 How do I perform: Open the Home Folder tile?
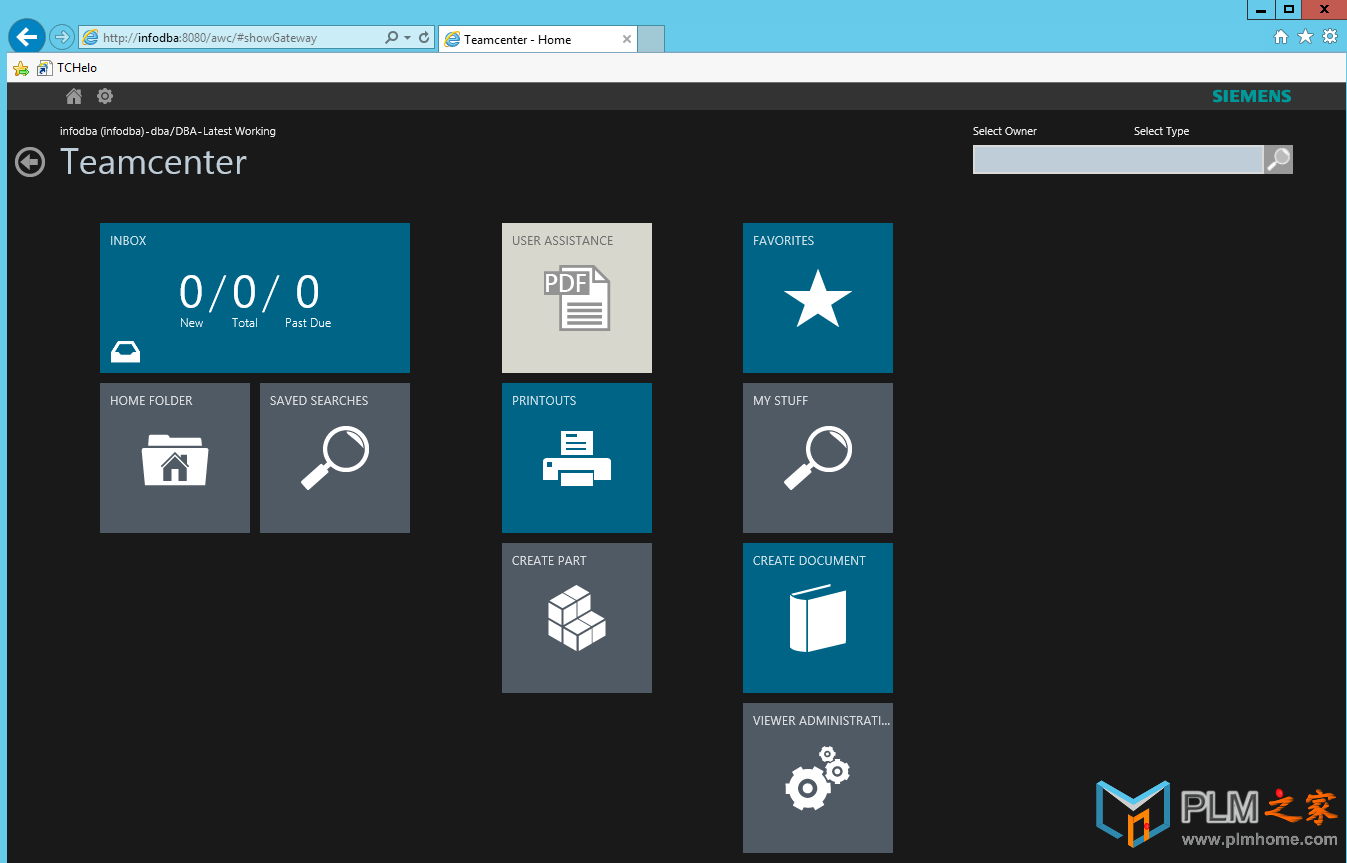tap(175, 458)
